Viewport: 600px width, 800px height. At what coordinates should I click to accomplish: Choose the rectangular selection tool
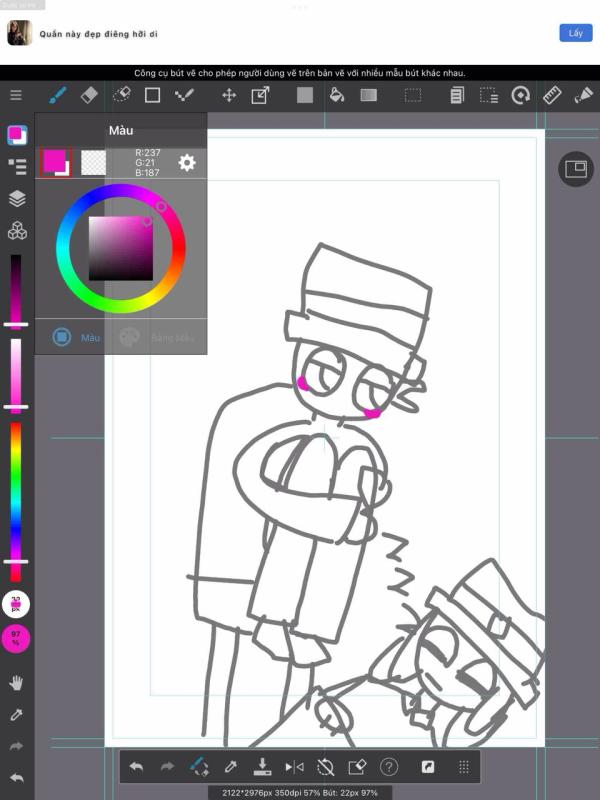point(413,95)
